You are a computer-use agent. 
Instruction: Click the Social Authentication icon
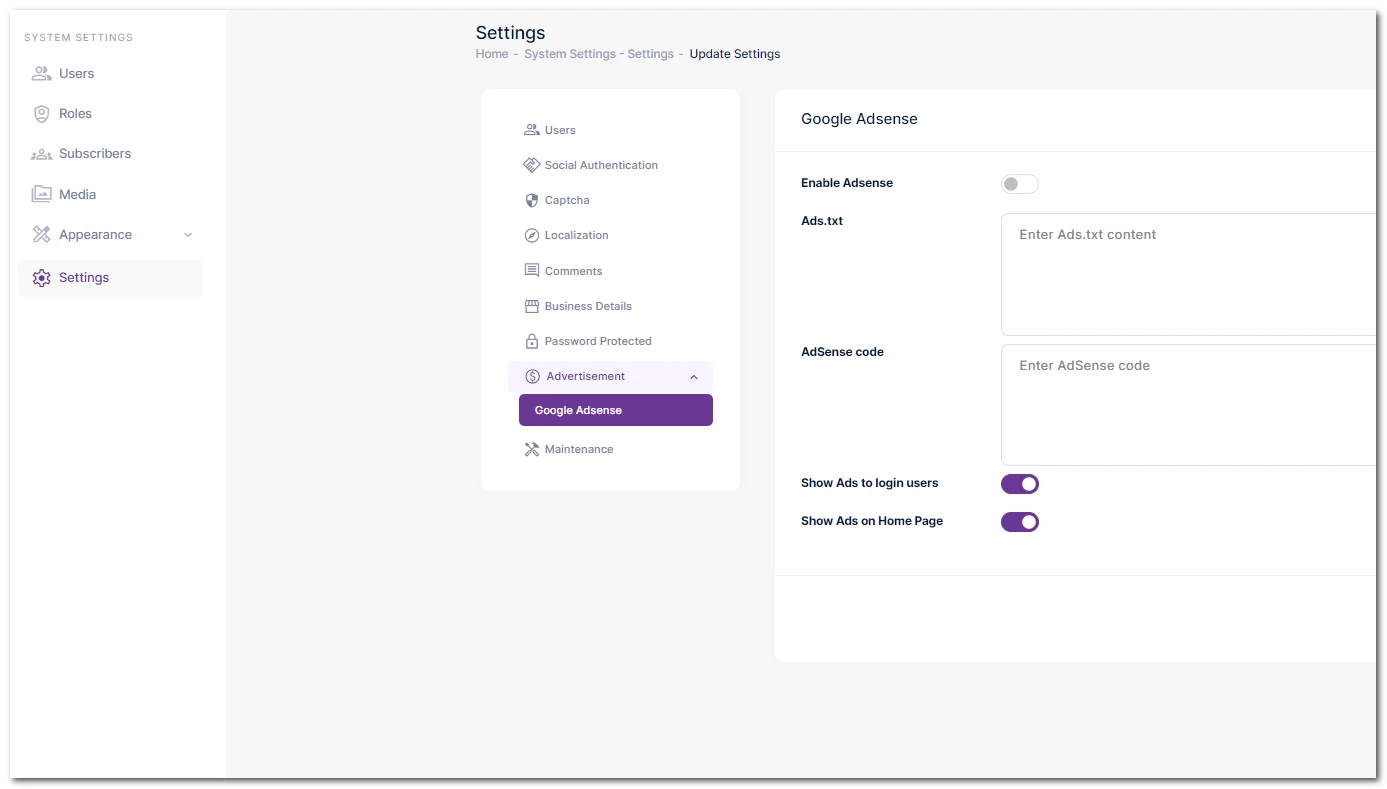532,165
